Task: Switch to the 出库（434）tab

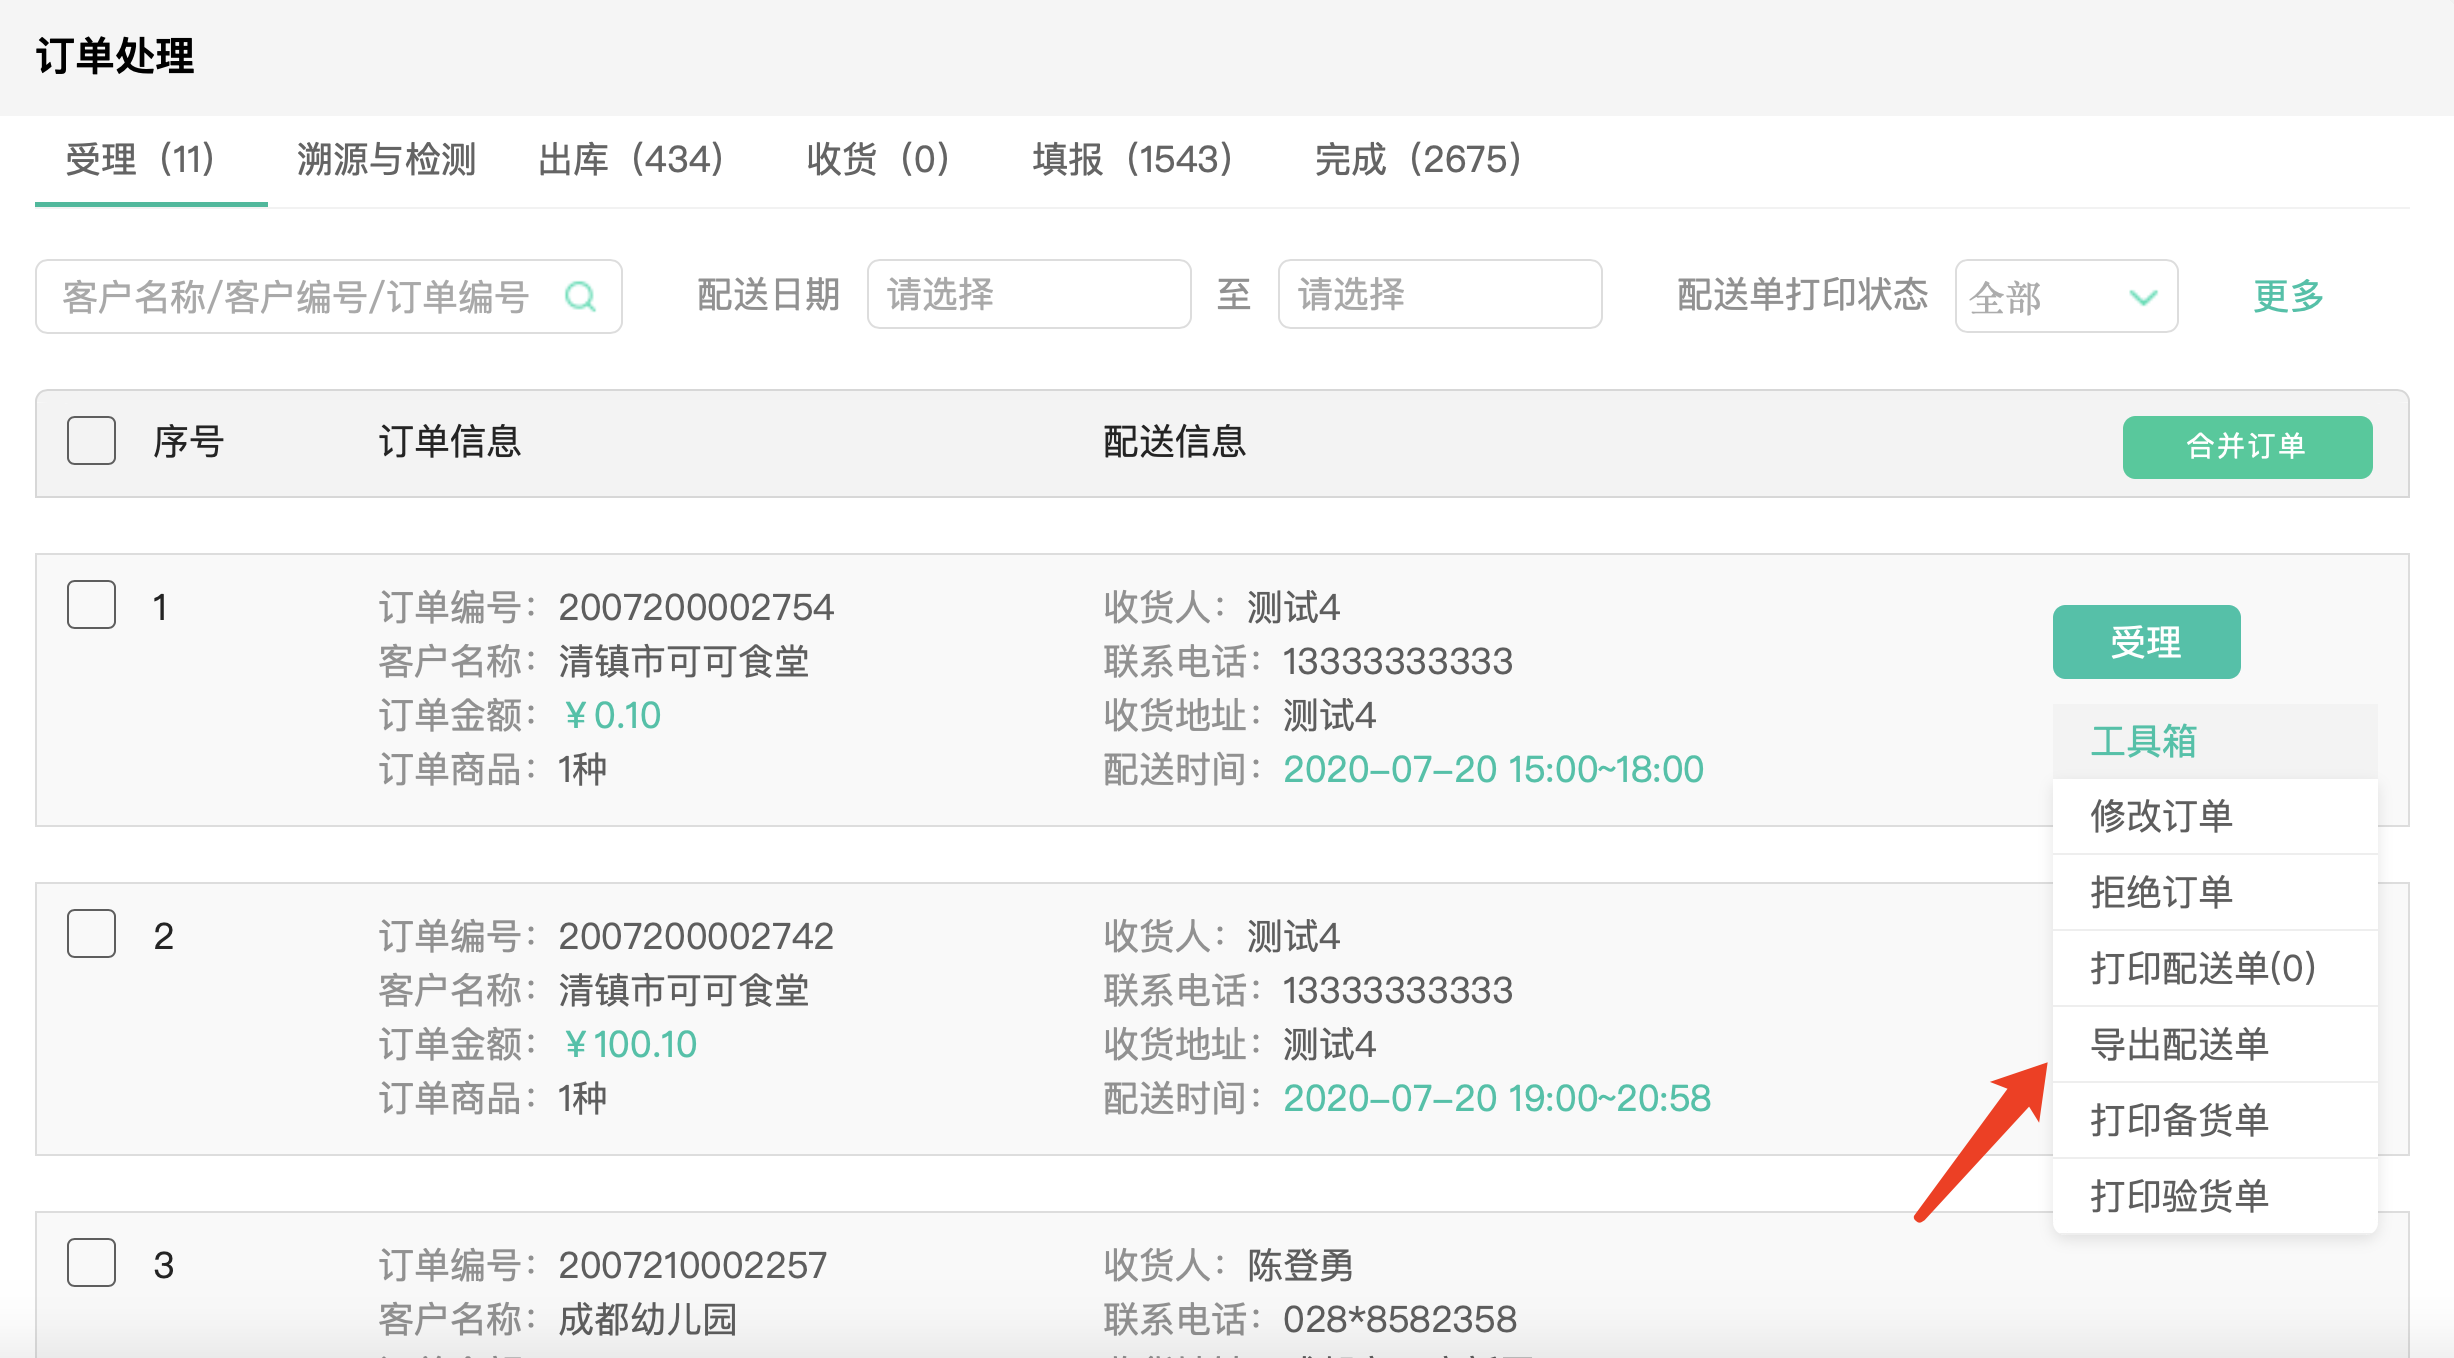Action: coord(630,160)
